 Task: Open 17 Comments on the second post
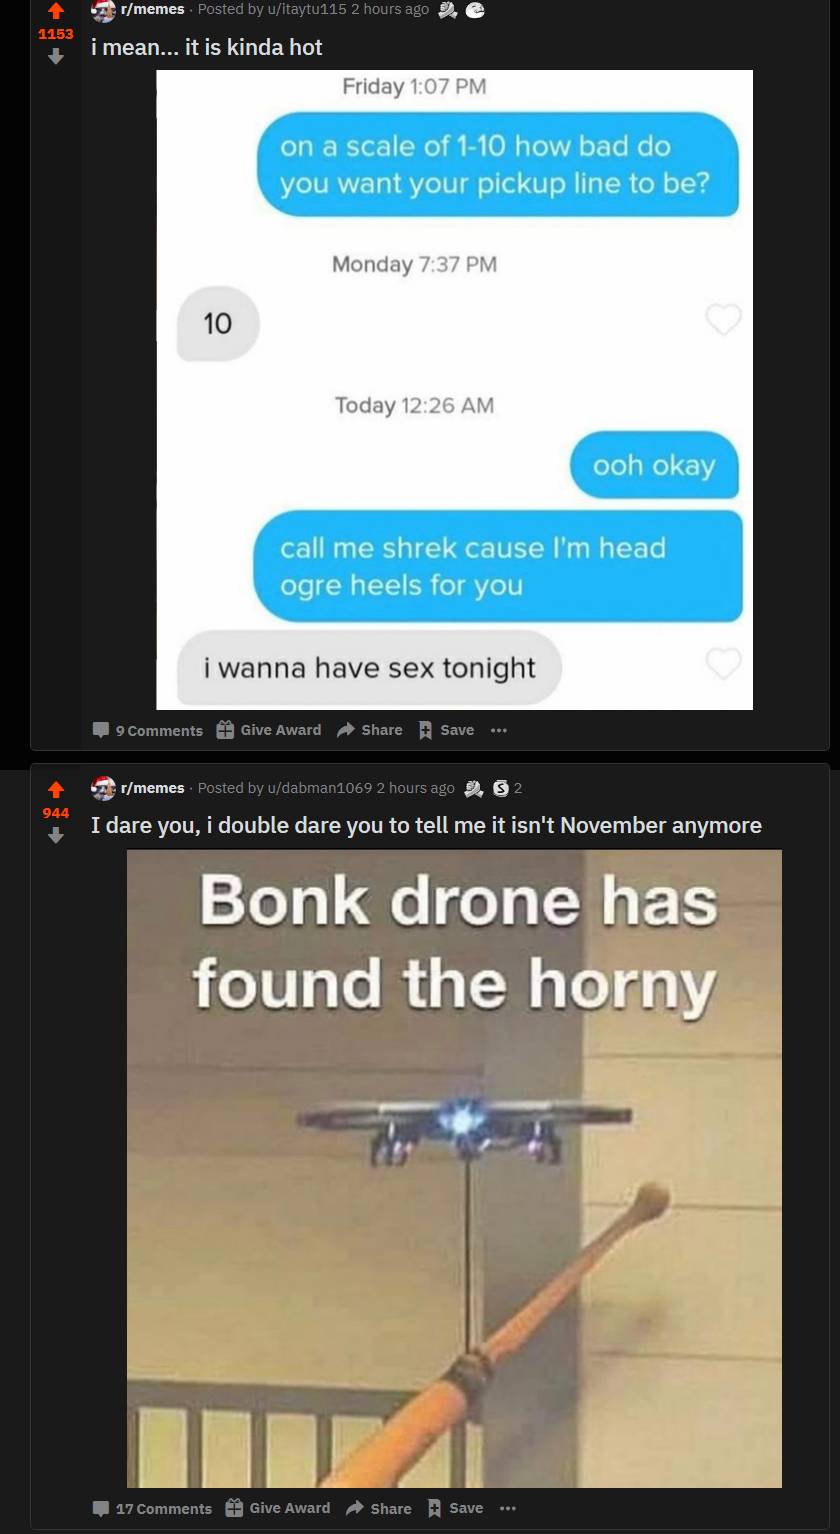(x=152, y=1508)
